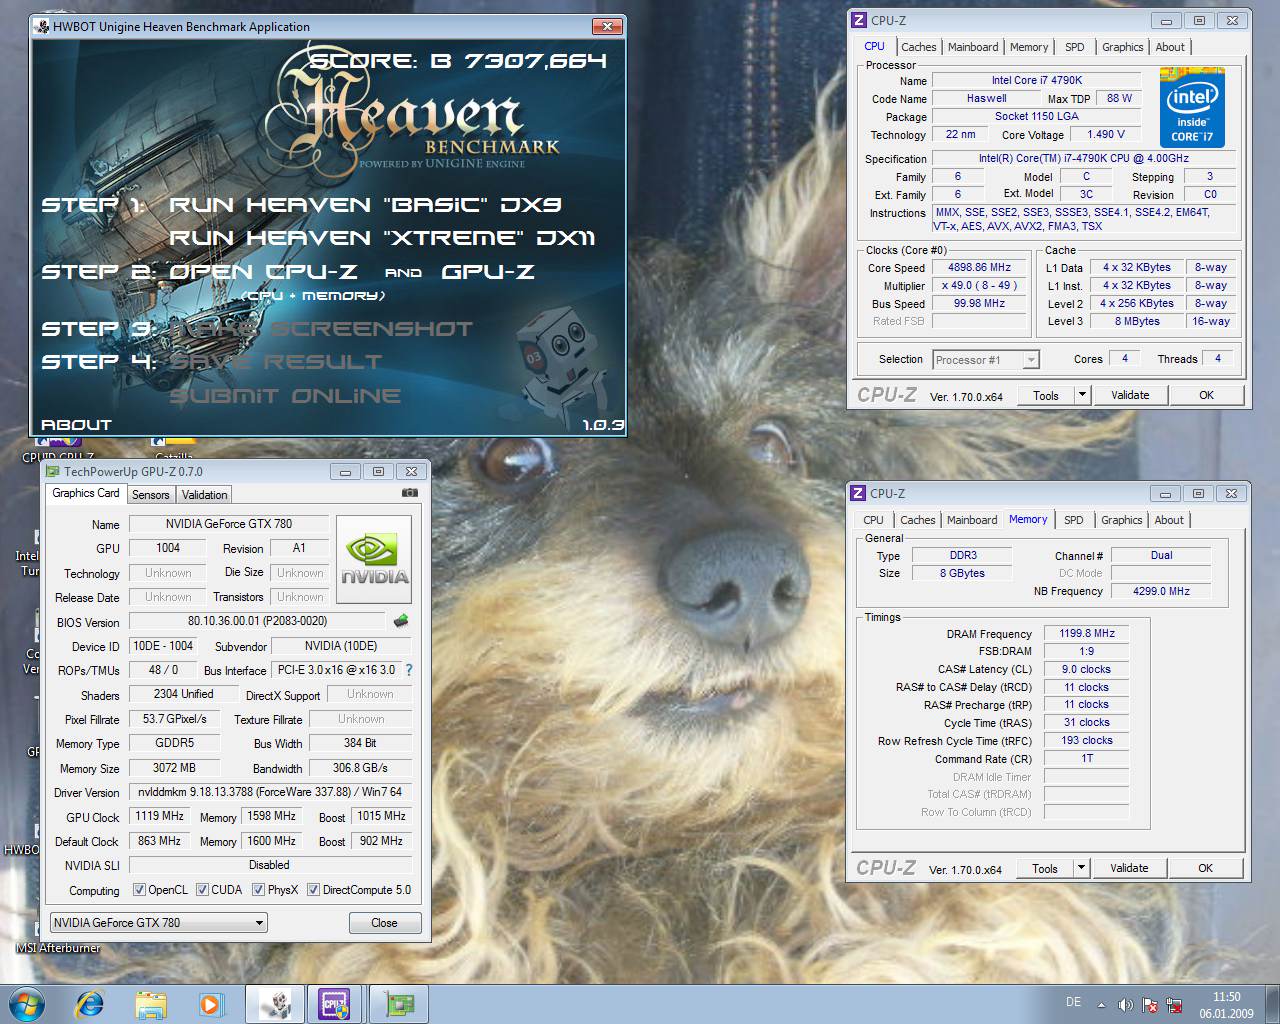Click the Show Desktop strip at taskbar end
Viewport: 1280px width, 1024px height.
click(x=1273, y=1004)
